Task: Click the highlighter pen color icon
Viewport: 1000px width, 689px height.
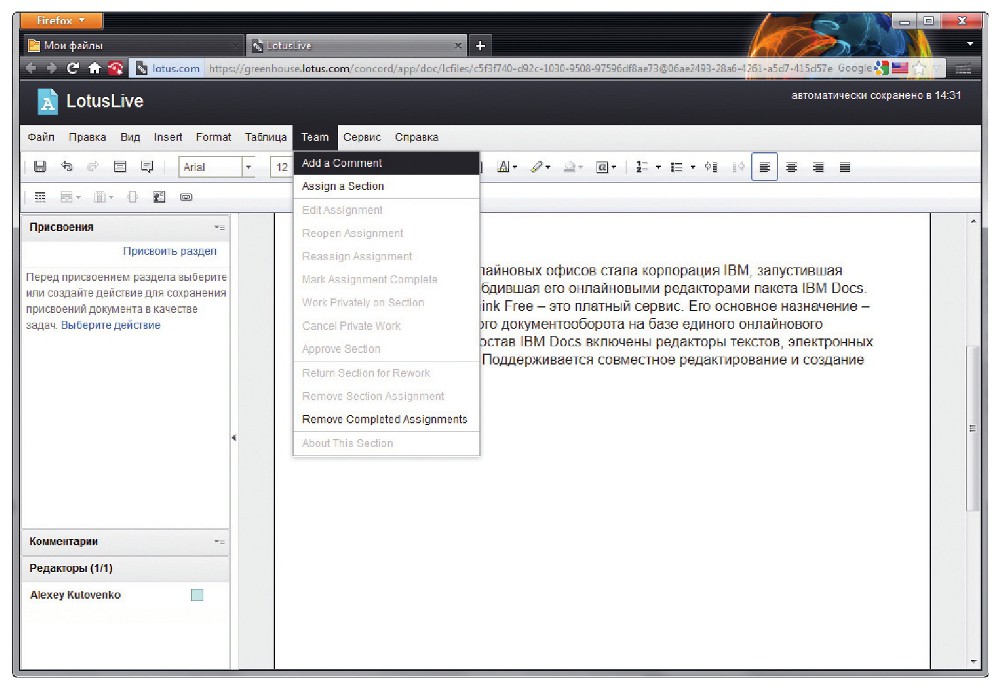Action: point(538,168)
